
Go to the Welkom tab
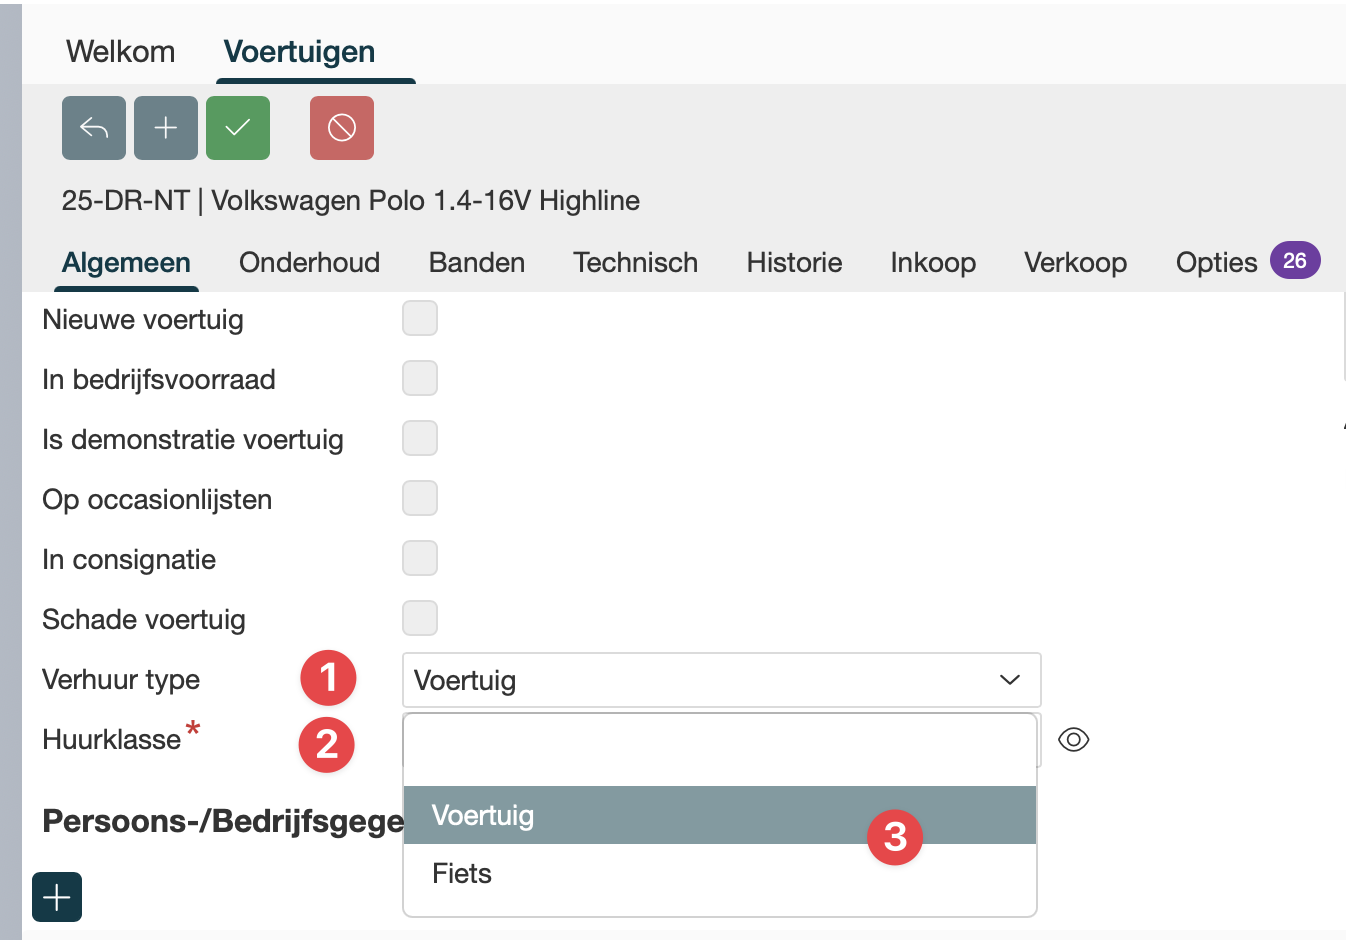click(120, 52)
